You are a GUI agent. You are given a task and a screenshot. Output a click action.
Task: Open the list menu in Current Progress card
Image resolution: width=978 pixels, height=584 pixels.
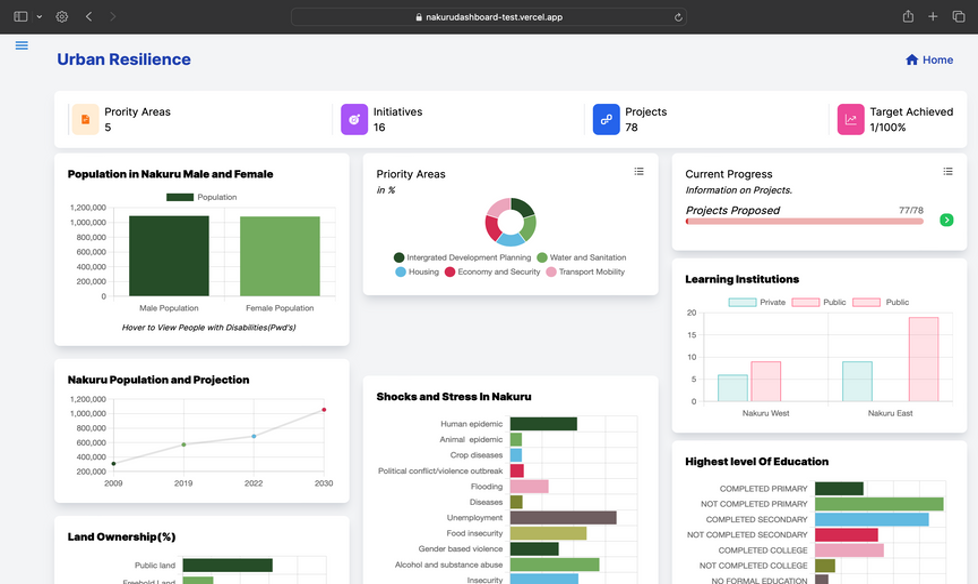point(948,172)
